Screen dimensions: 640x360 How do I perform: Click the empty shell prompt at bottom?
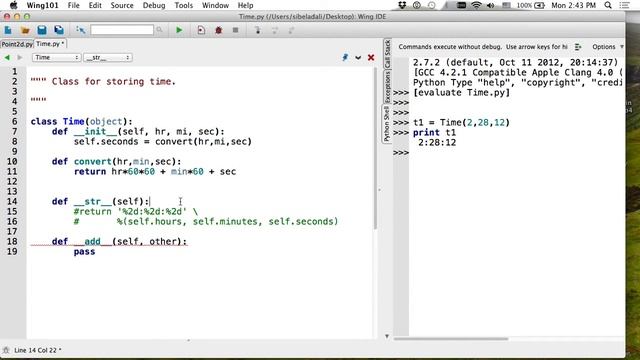pyautogui.click(x=401, y=153)
